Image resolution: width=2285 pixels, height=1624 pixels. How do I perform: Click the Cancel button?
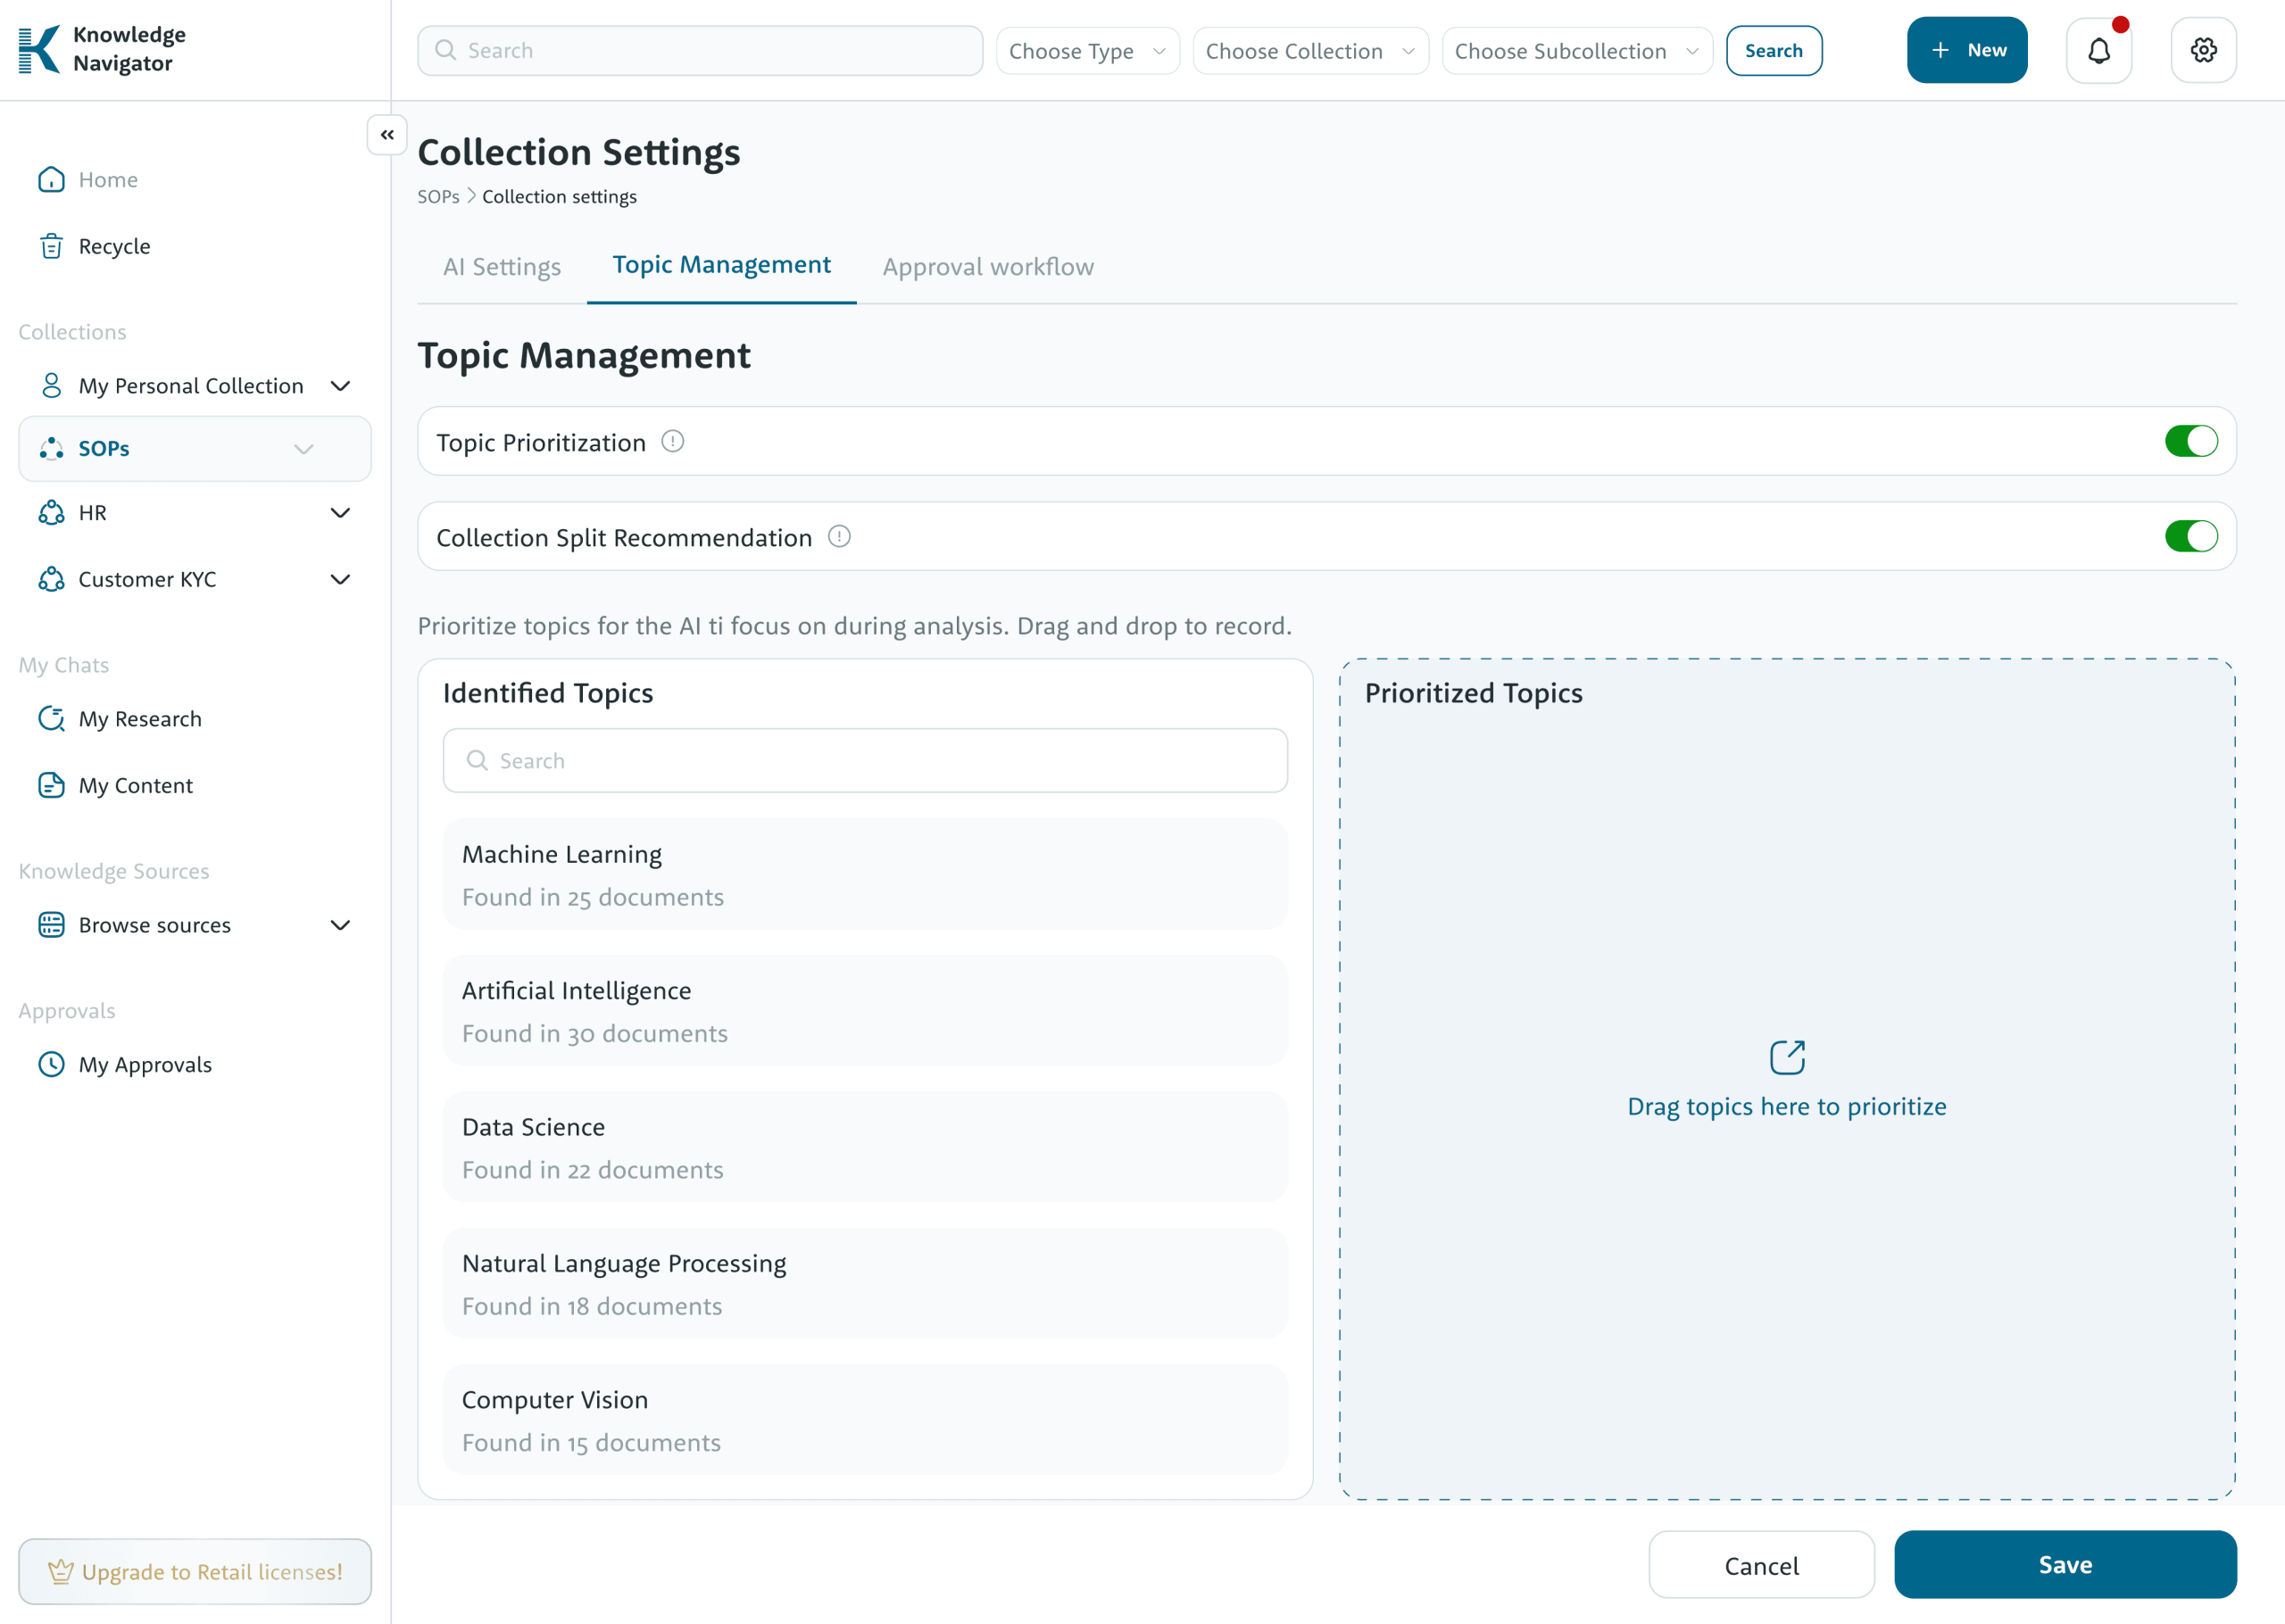pyautogui.click(x=1761, y=1565)
